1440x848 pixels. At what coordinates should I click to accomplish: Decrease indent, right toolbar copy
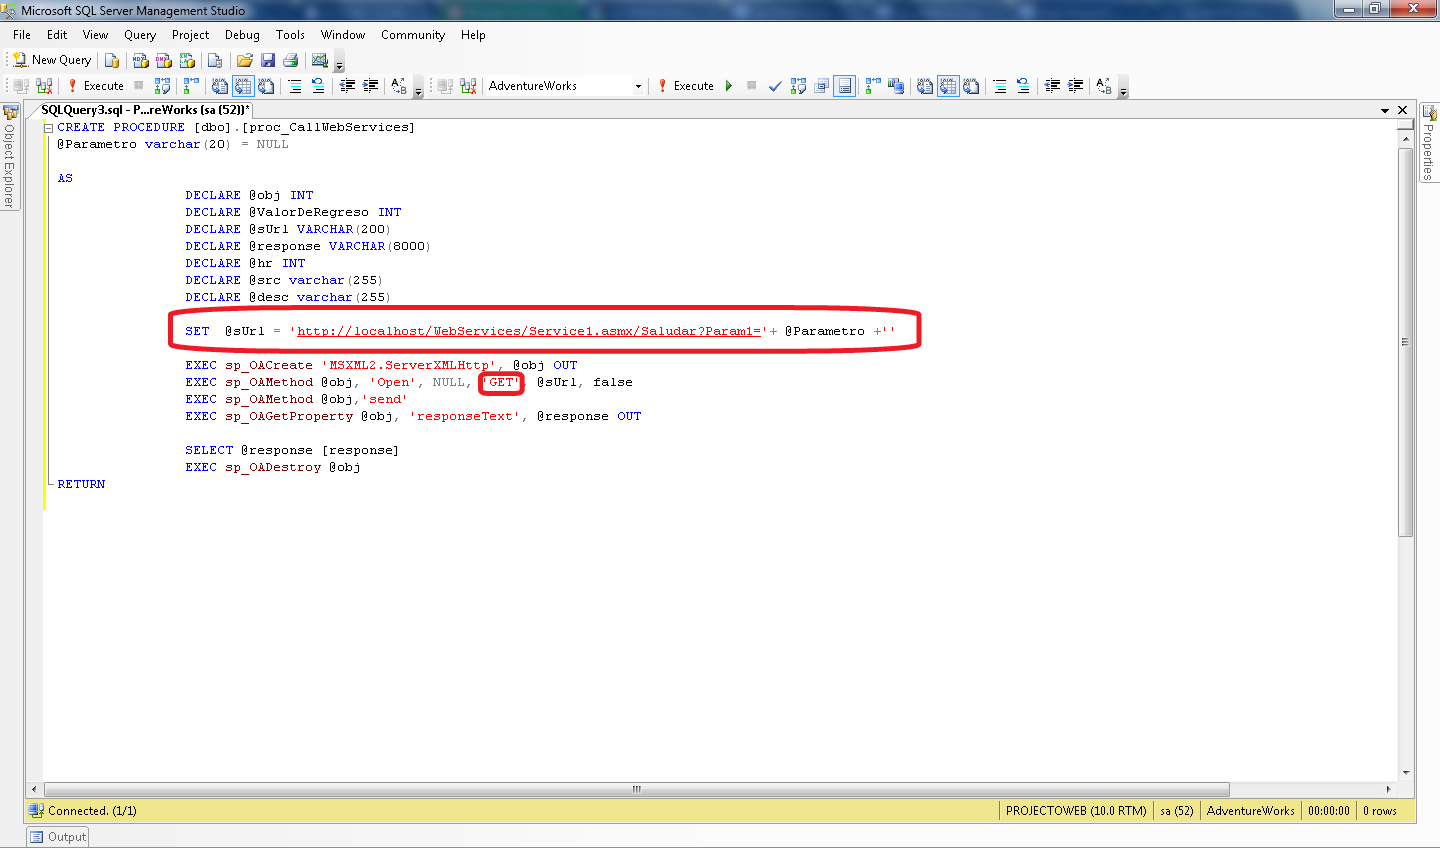(1052, 86)
